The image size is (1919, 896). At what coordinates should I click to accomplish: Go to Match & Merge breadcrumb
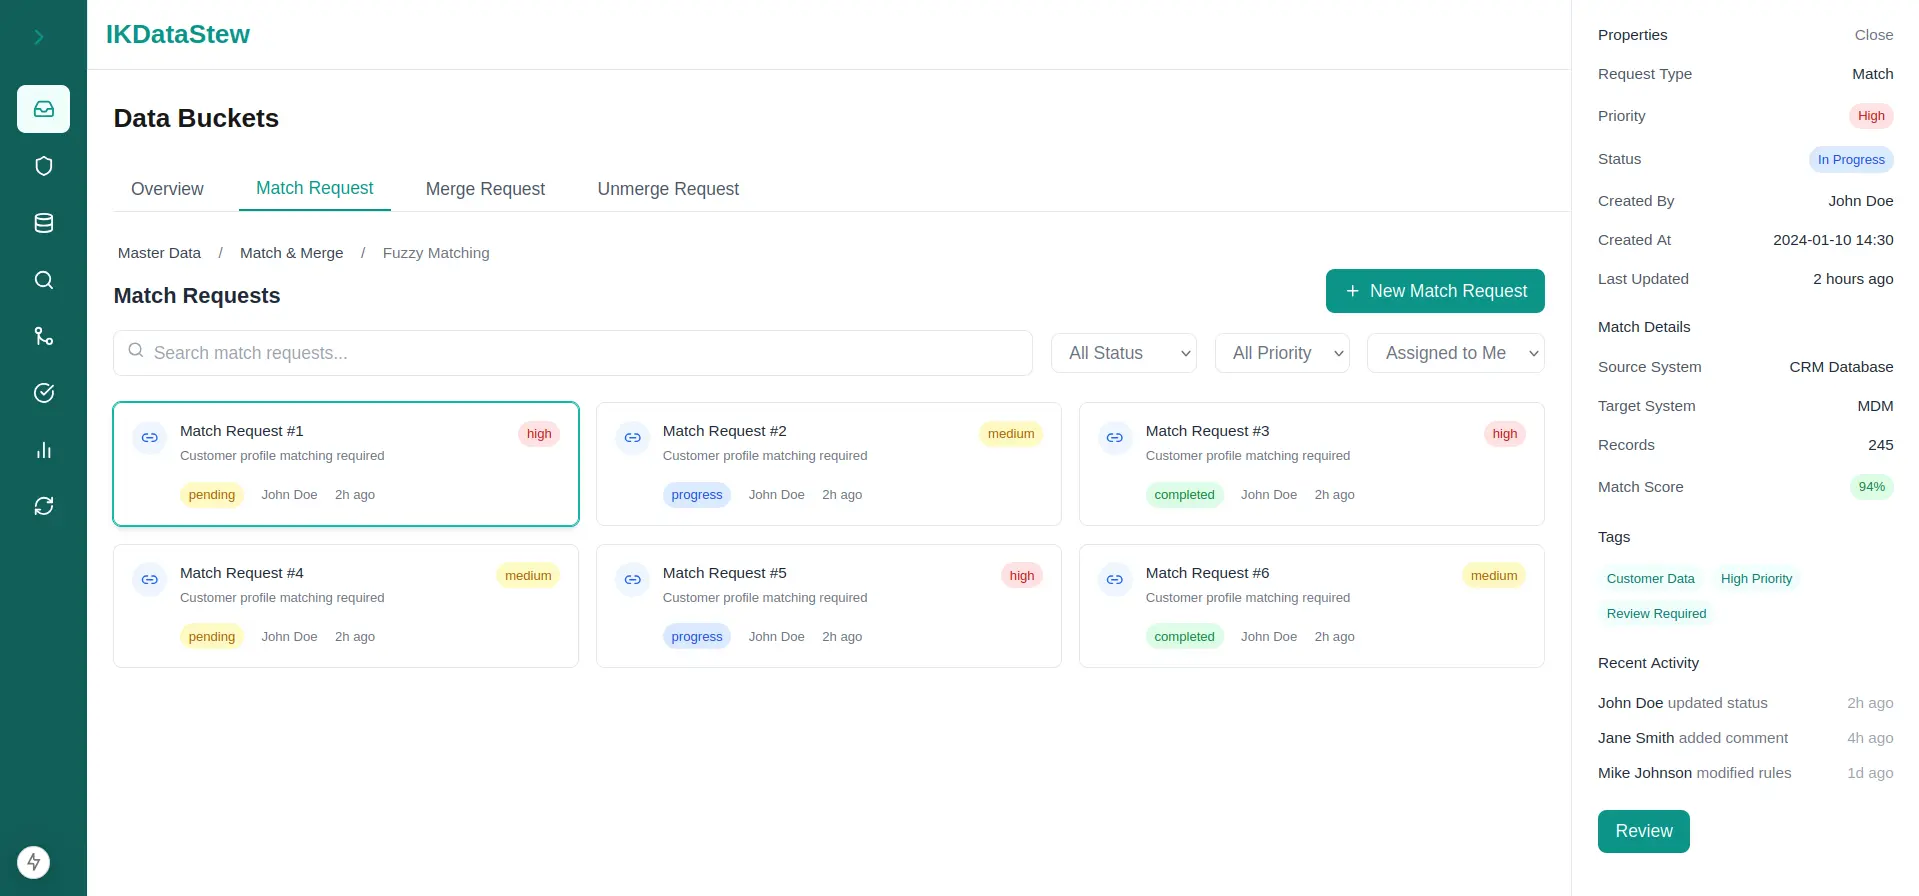(291, 253)
